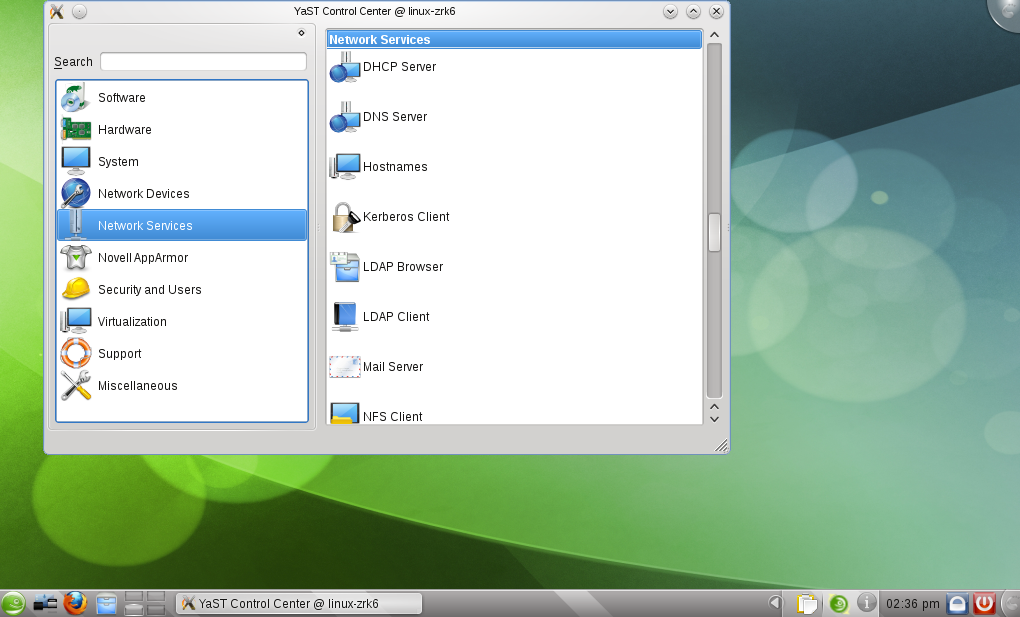
Task: Click the desktop network taskbar icon
Action: click(x=45, y=604)
